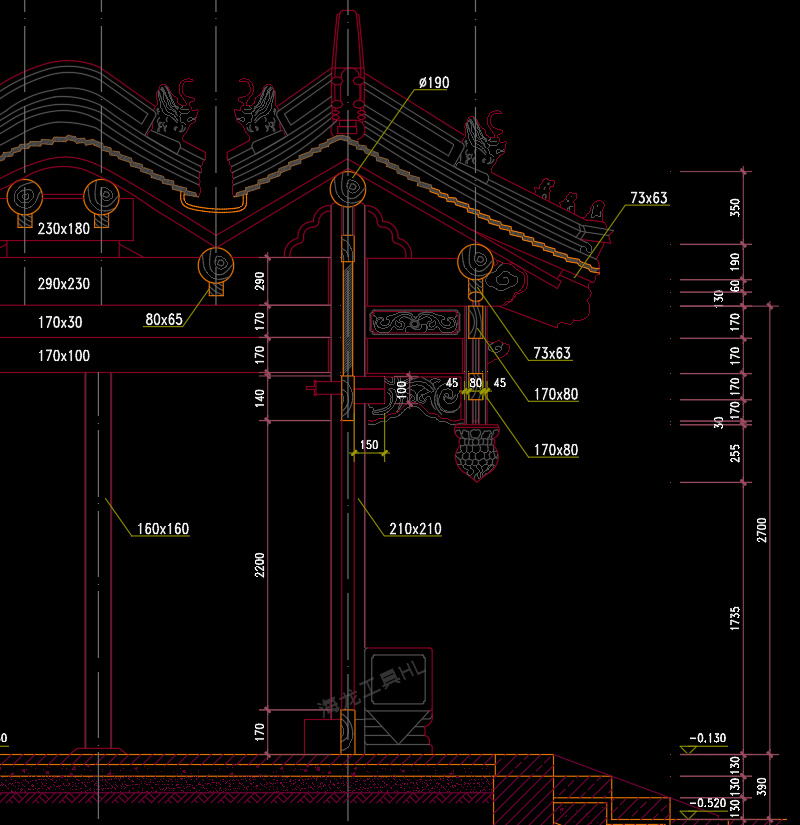Click the ø190 diameter label

433,83
